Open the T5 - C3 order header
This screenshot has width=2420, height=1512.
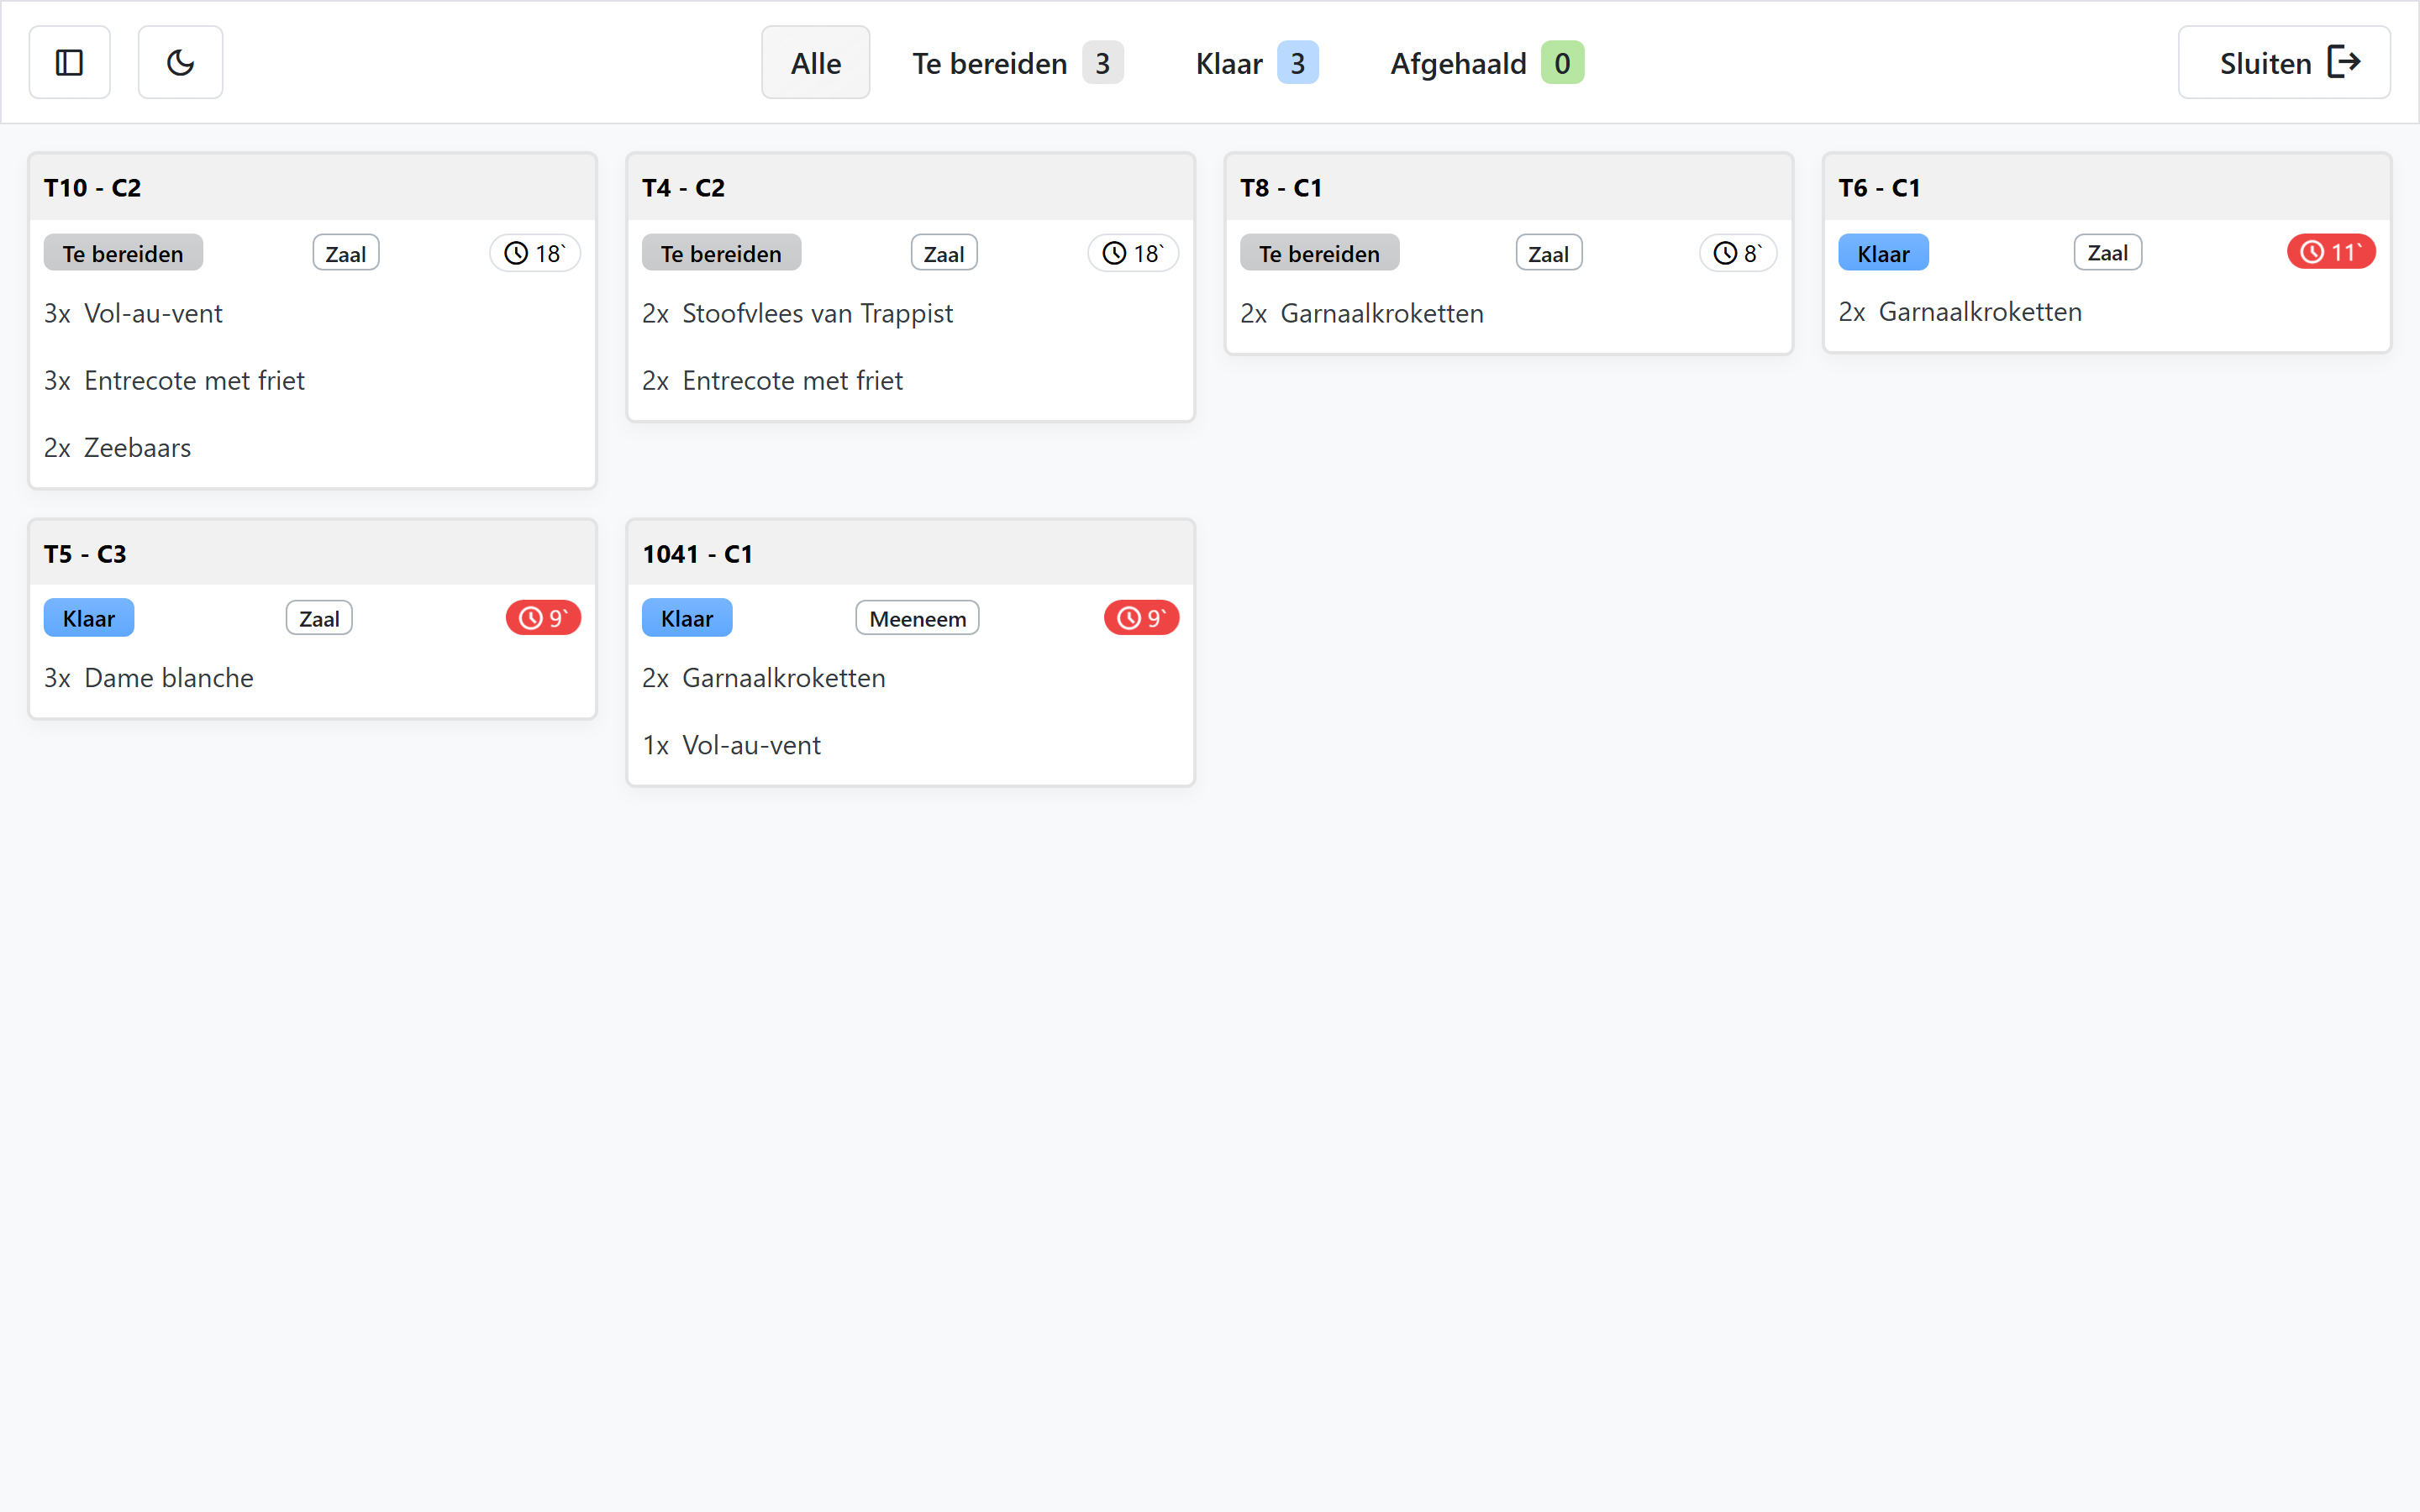313,552
